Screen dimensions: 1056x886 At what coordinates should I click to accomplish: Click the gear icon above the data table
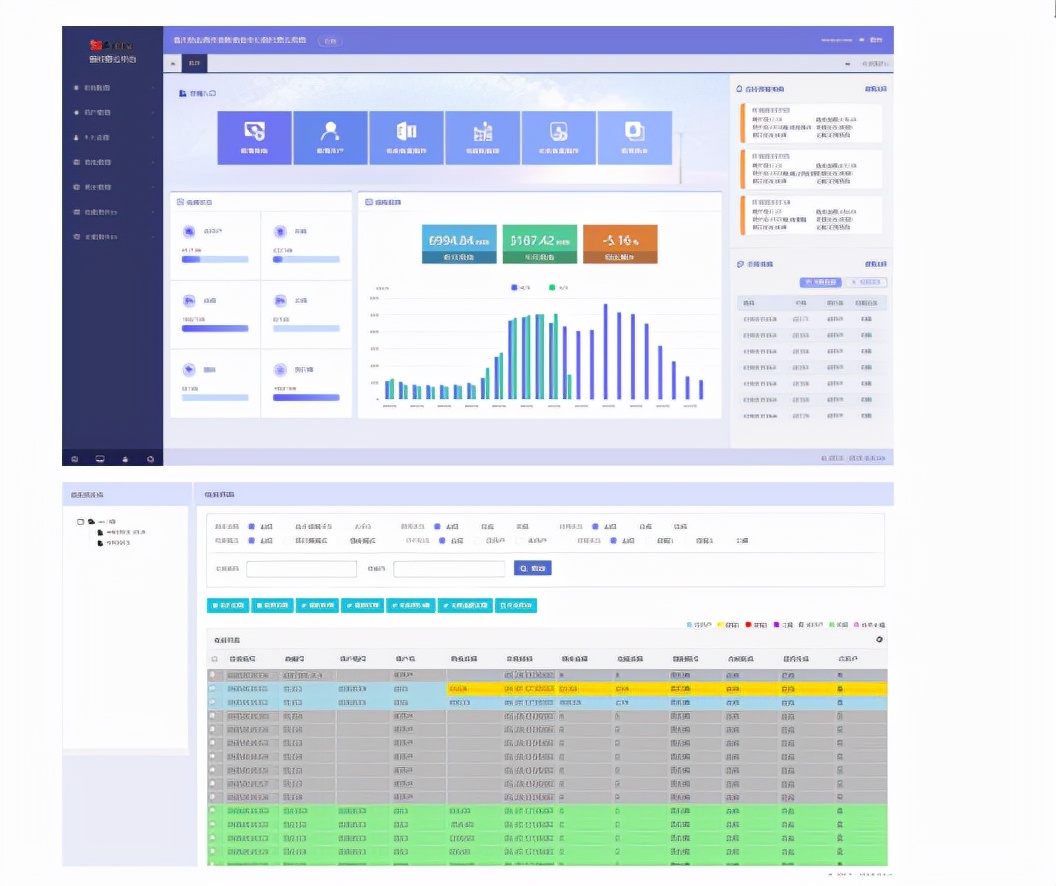coord(879,639)
